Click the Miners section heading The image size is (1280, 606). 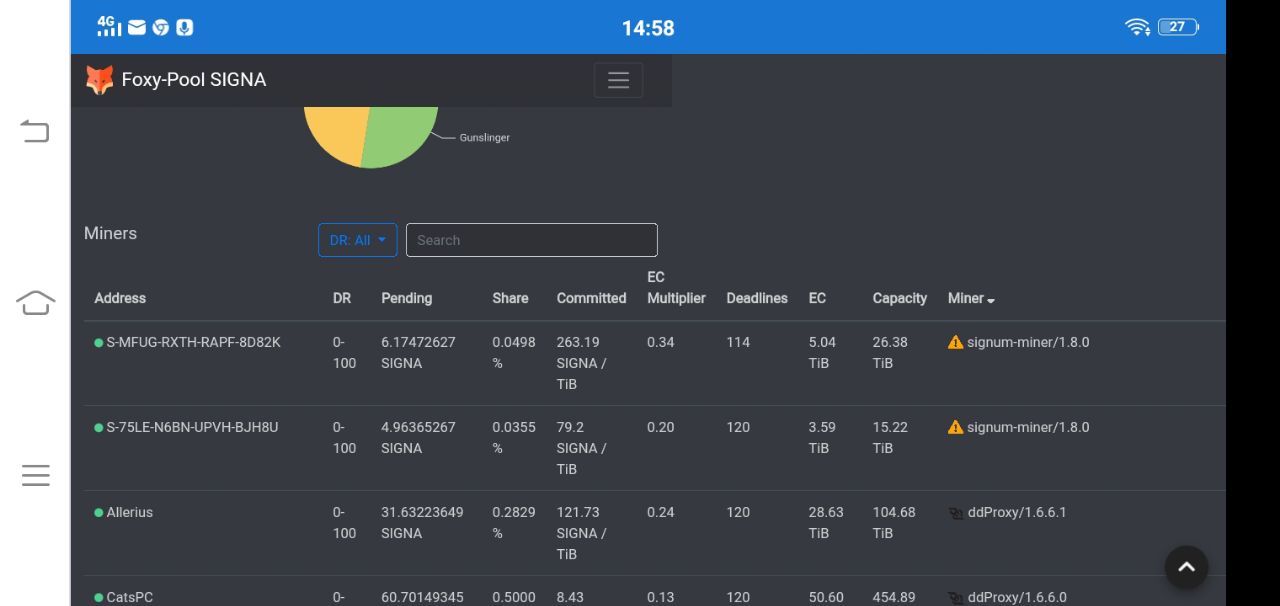[110, 233]
